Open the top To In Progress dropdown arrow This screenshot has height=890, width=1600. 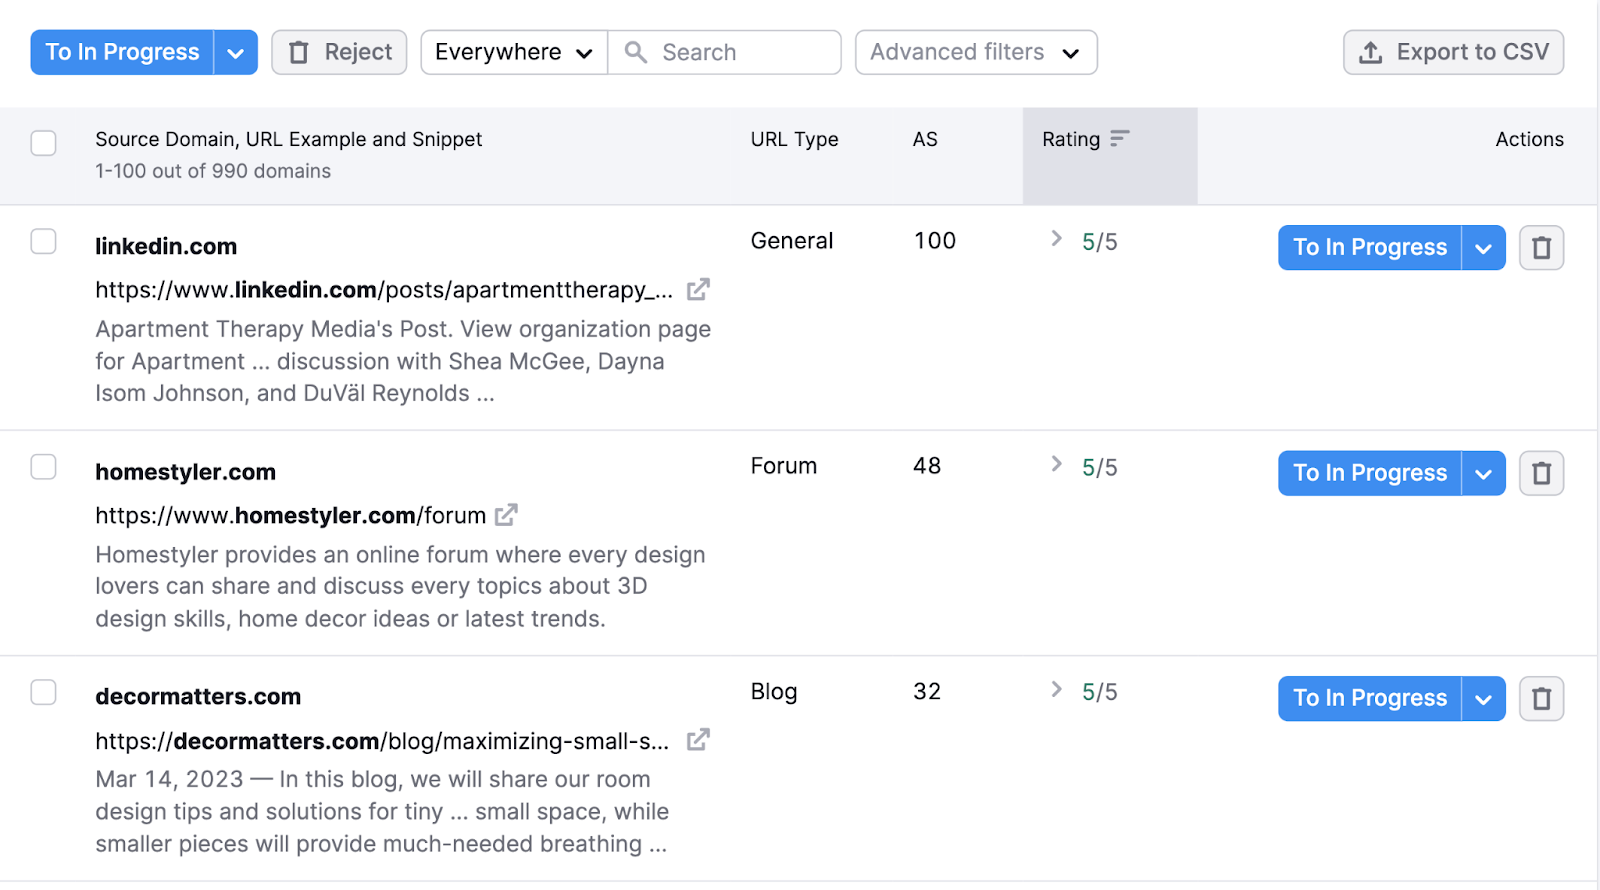(x=236, y=52)
